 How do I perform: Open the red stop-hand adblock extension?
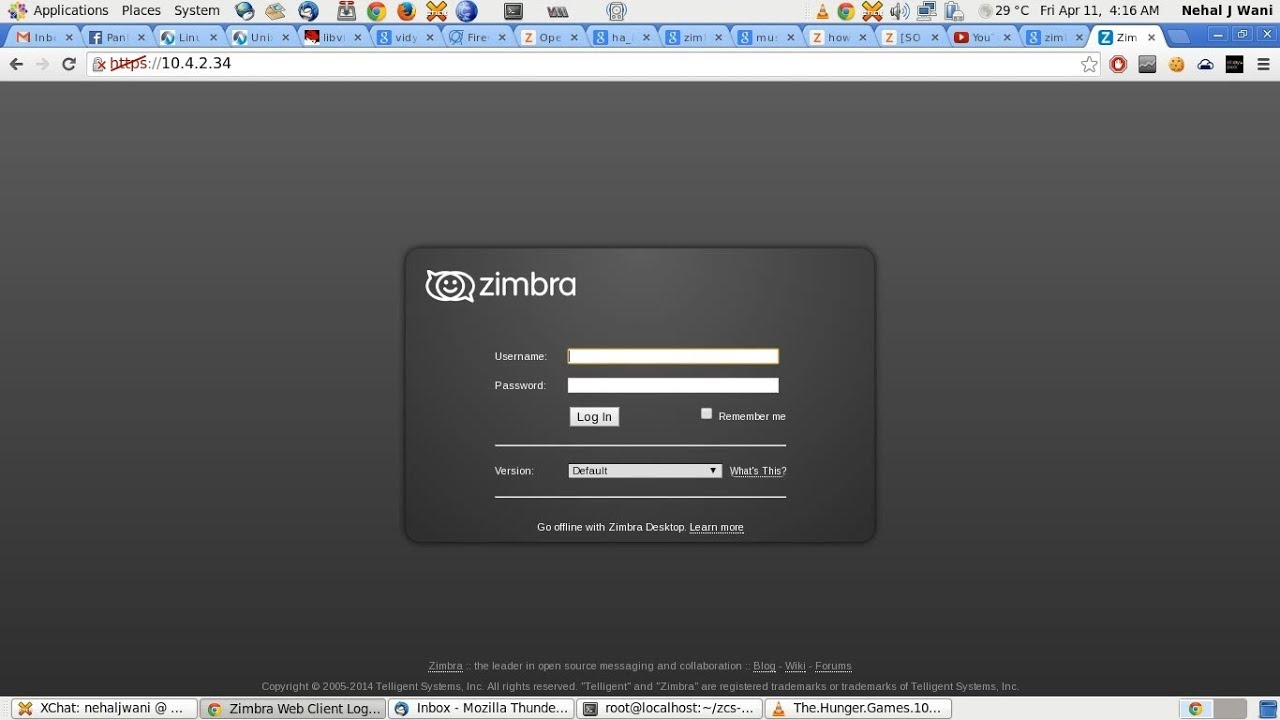click(x=1119, y=64)
